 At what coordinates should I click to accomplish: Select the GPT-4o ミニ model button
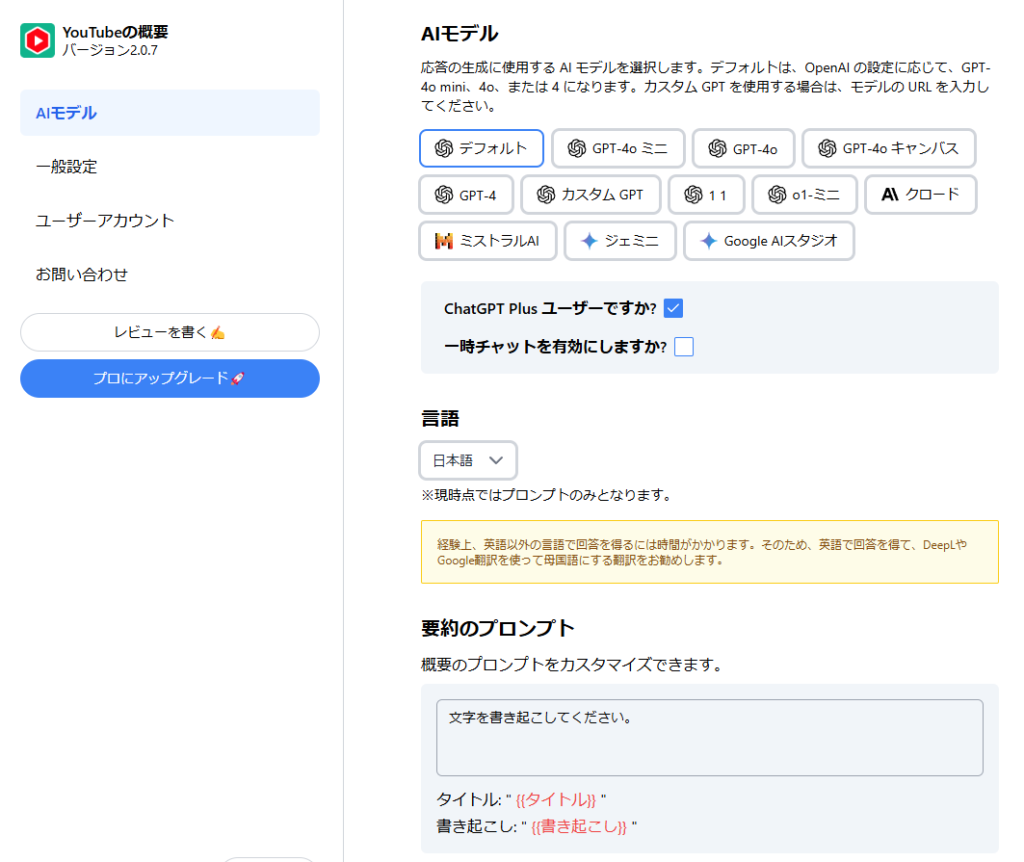tap(618, 148)
